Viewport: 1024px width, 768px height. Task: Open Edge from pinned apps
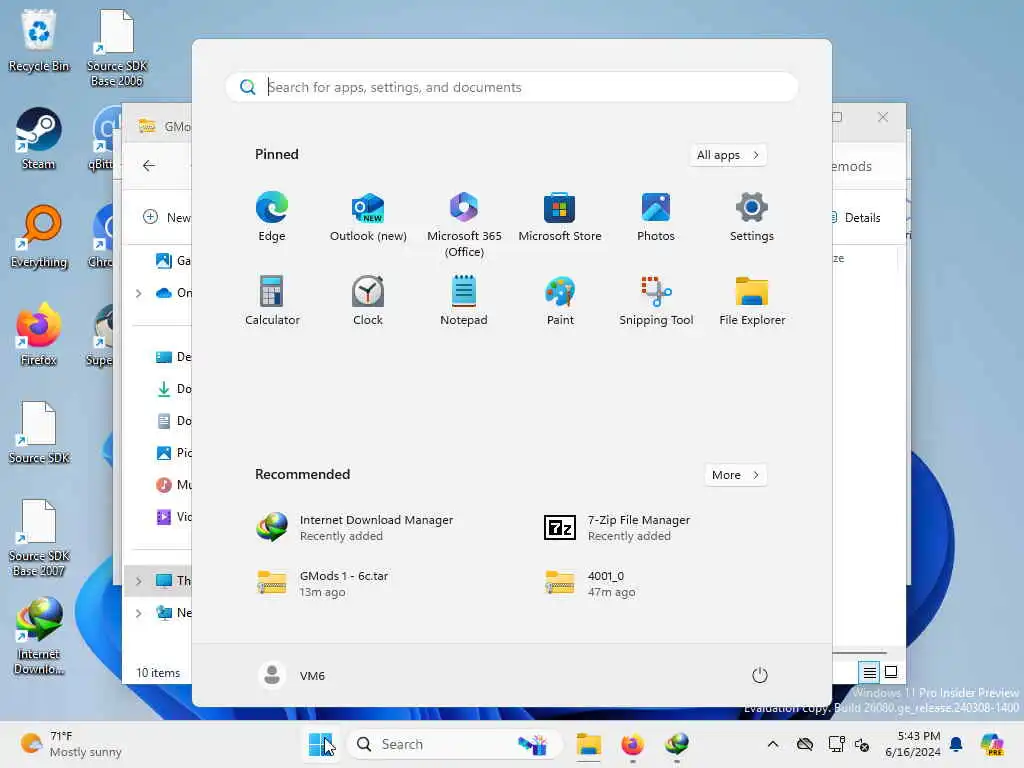272,217
